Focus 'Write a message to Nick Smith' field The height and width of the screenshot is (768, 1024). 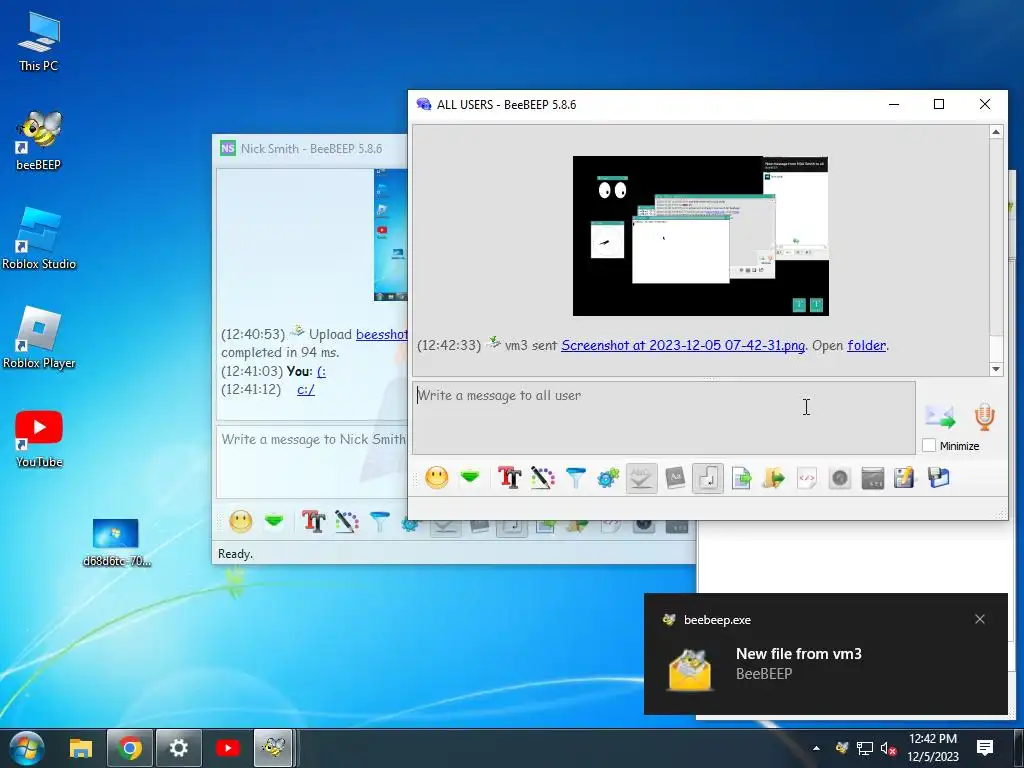[312, 462]
